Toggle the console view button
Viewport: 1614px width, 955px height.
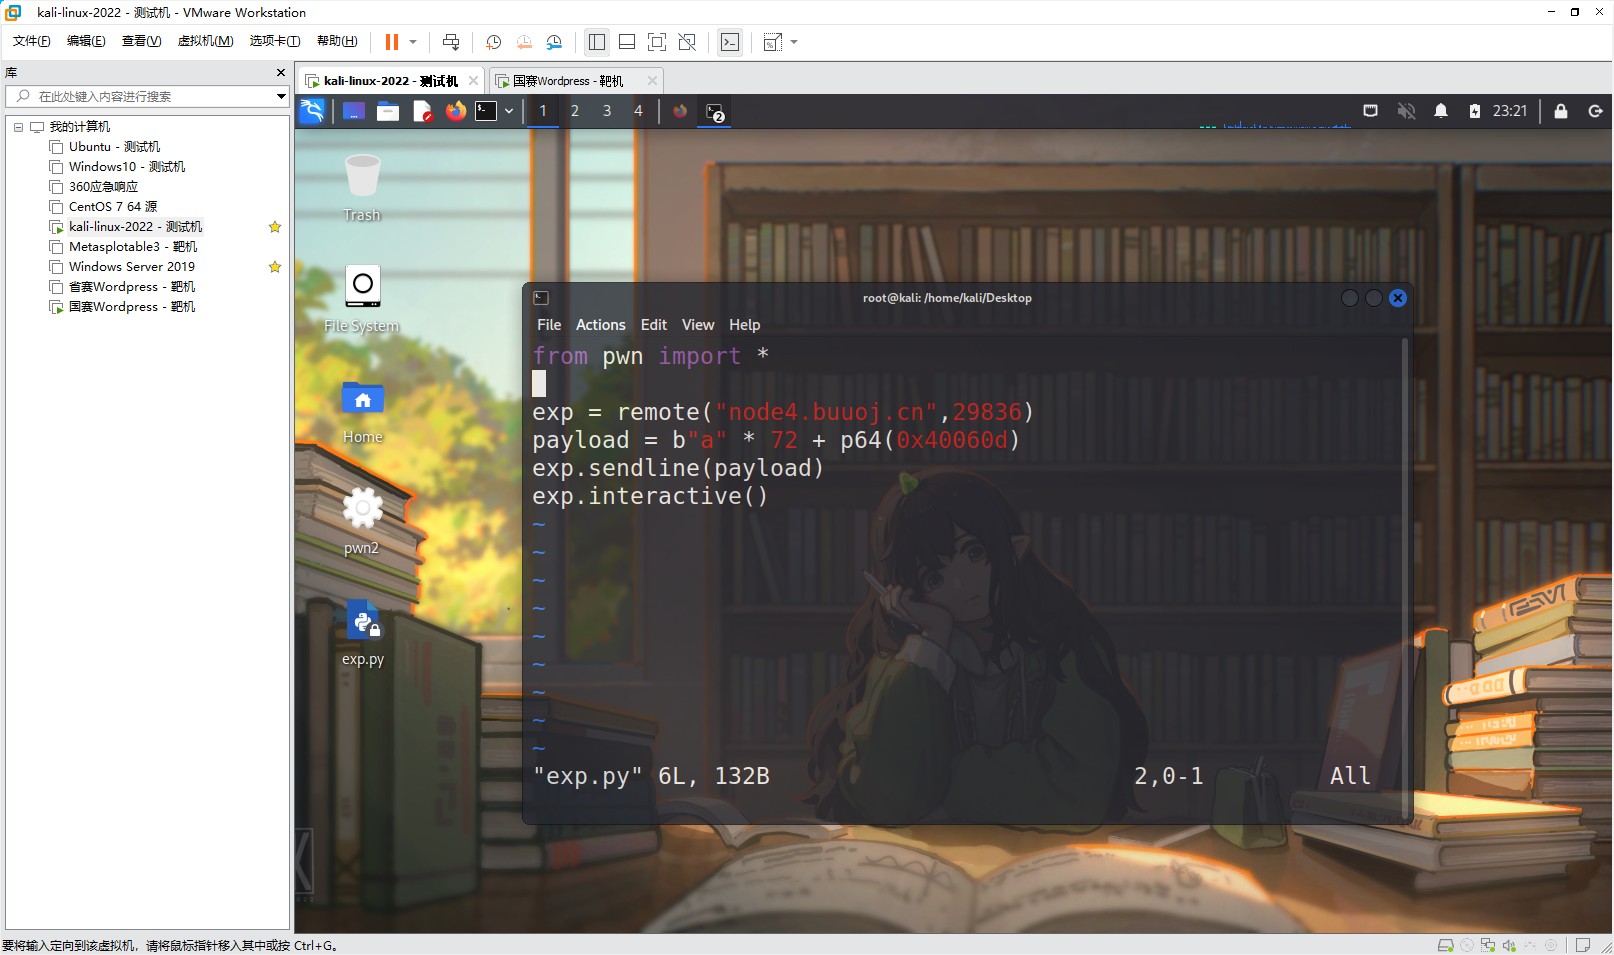(x=730, y=42)
